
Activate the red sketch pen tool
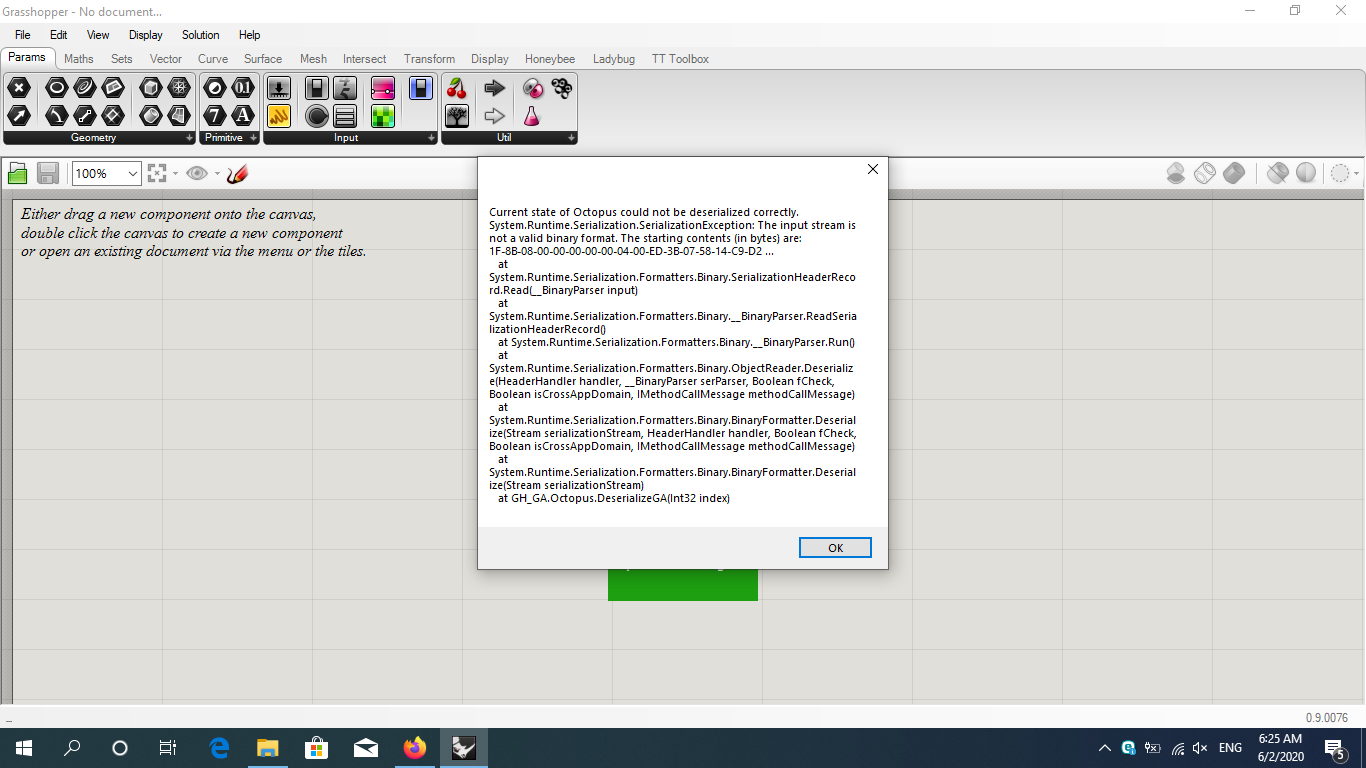pos(237,174)
